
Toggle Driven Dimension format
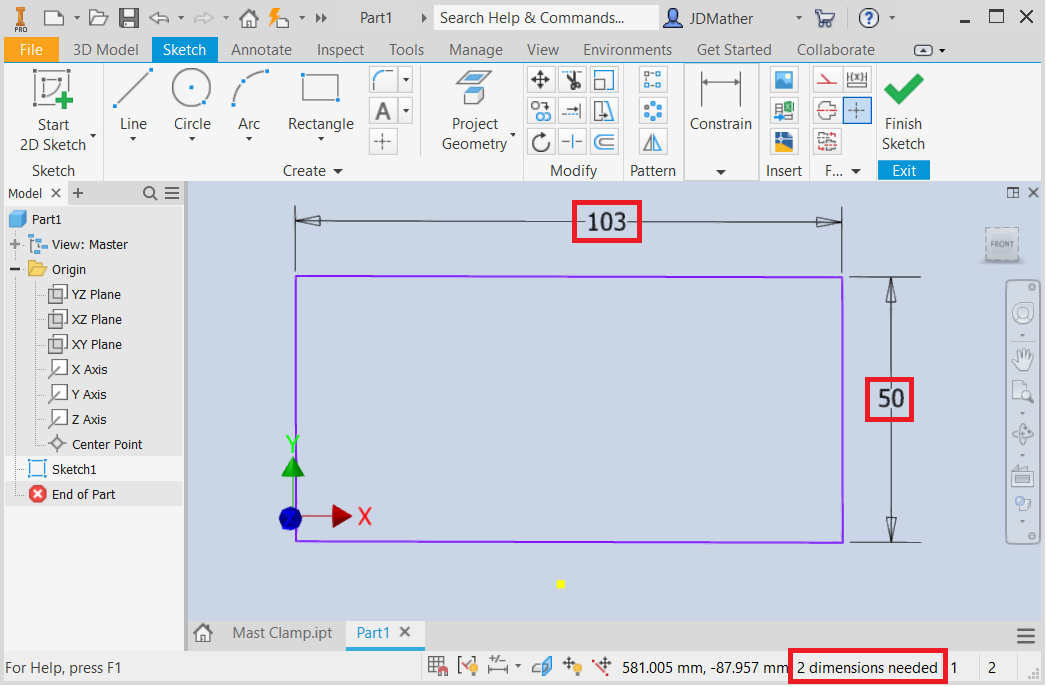[857, 80]
